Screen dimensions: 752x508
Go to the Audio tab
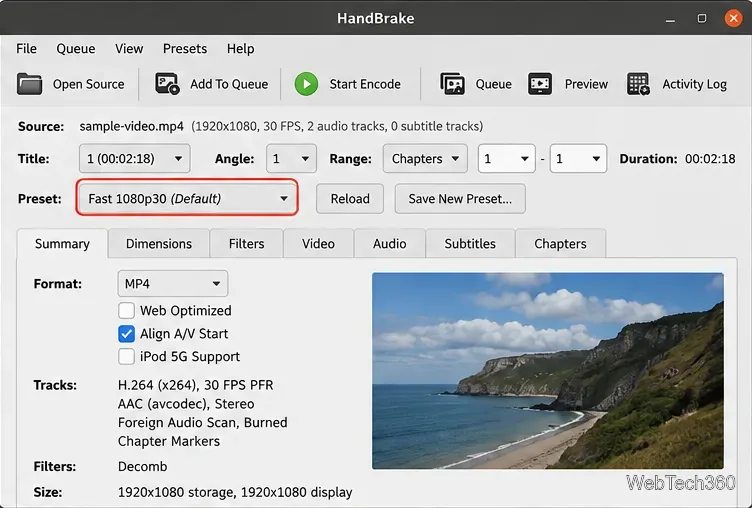tap(389, 244)
